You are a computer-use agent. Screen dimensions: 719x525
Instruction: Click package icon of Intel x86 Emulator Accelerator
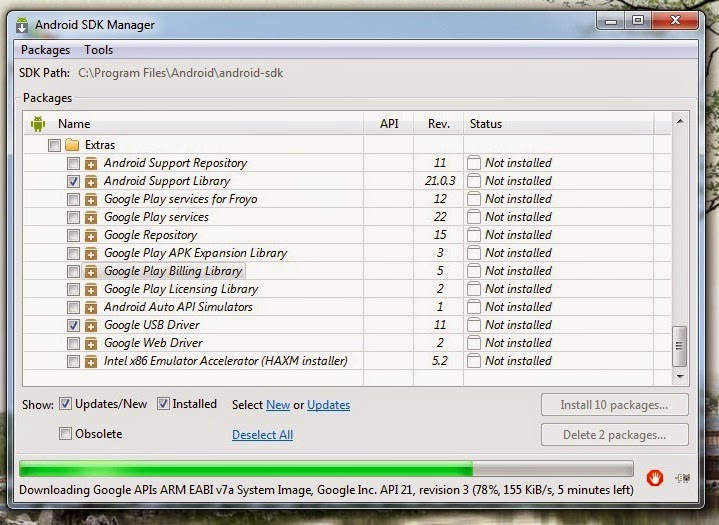[x=91, y=361]
